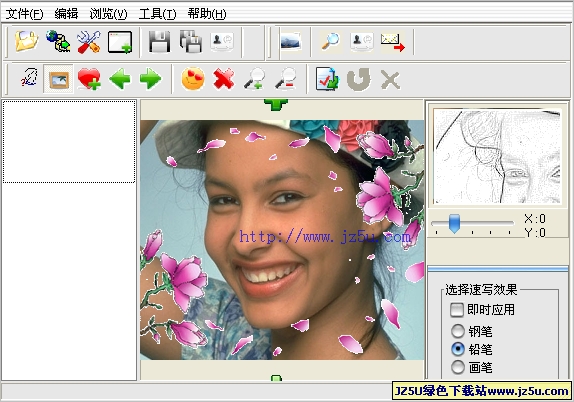This screenshot has height=402, width=574.
Task: Open the 工具(T) menu
Action: 157,14
